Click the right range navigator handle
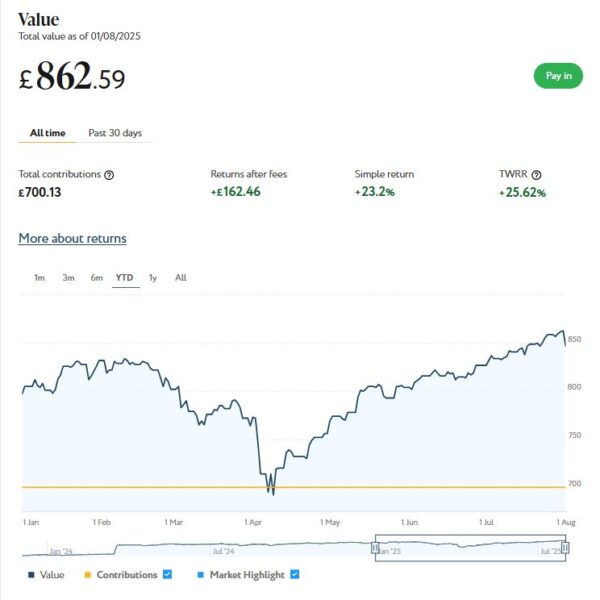The height and width of the screenshot is (600, 600). pos(565,547)
